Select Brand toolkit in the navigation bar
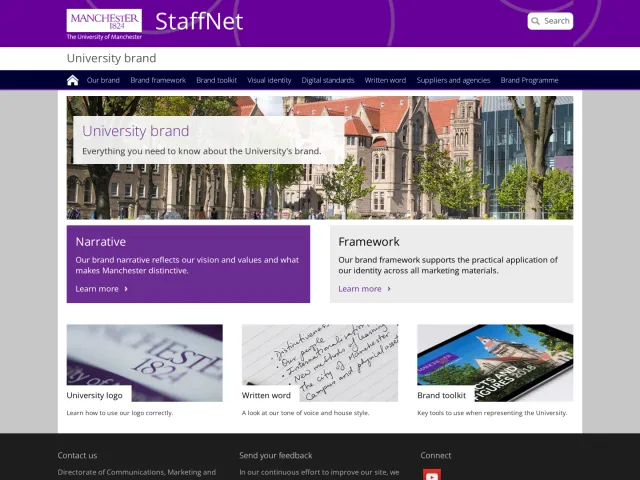 point(216,80)
